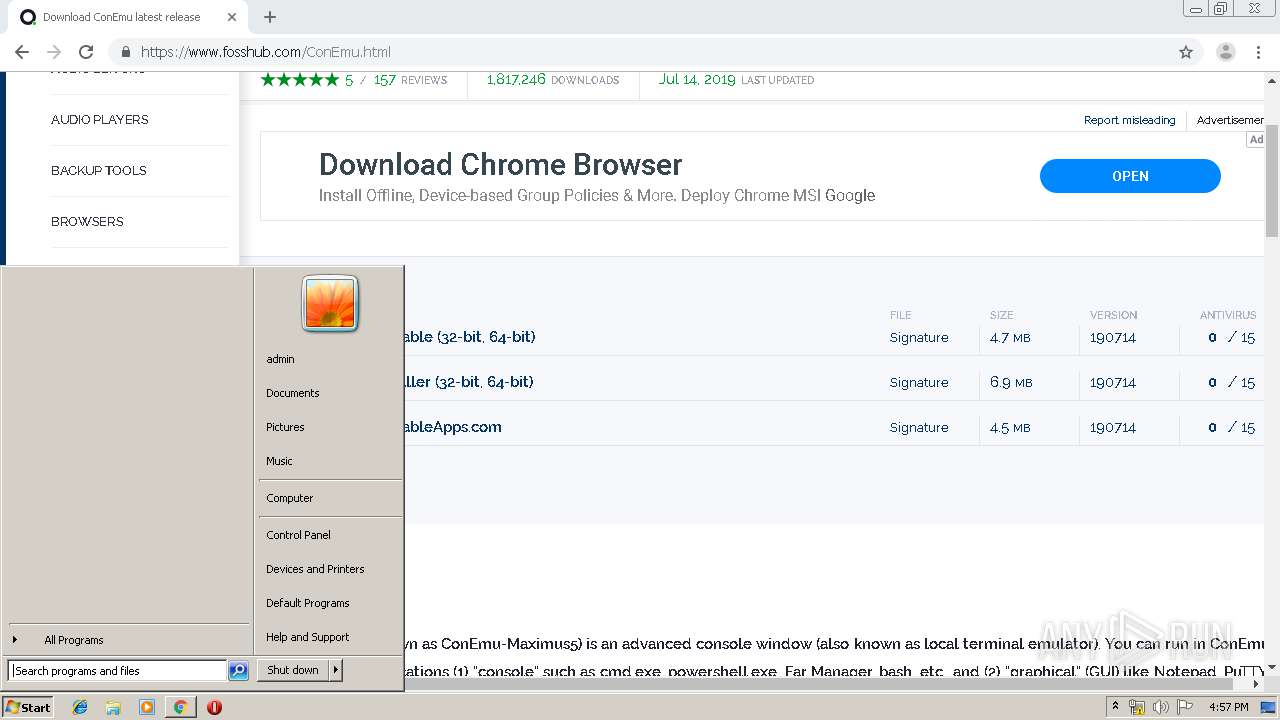Open Windows Explorer folder icon
Image resolution: width=1280 pixels, height=720 pixels.
tap(113, 707)
